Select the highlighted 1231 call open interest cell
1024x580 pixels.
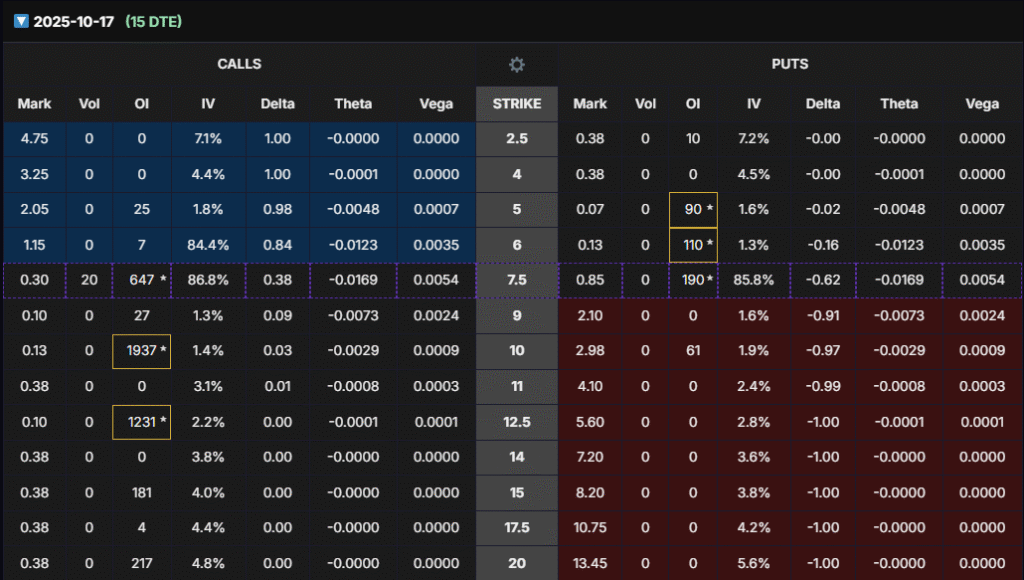[141, 422]
